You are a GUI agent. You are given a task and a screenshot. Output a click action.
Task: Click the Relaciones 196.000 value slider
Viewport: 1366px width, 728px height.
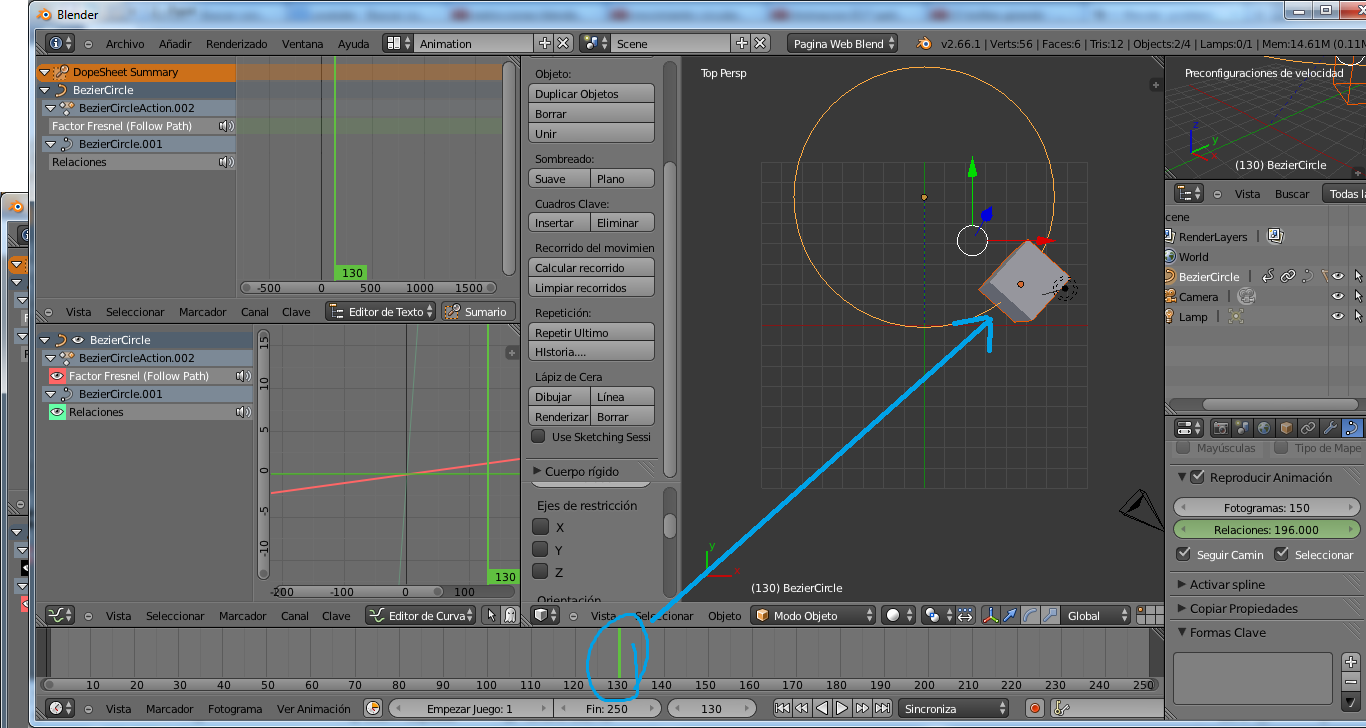1266,530
